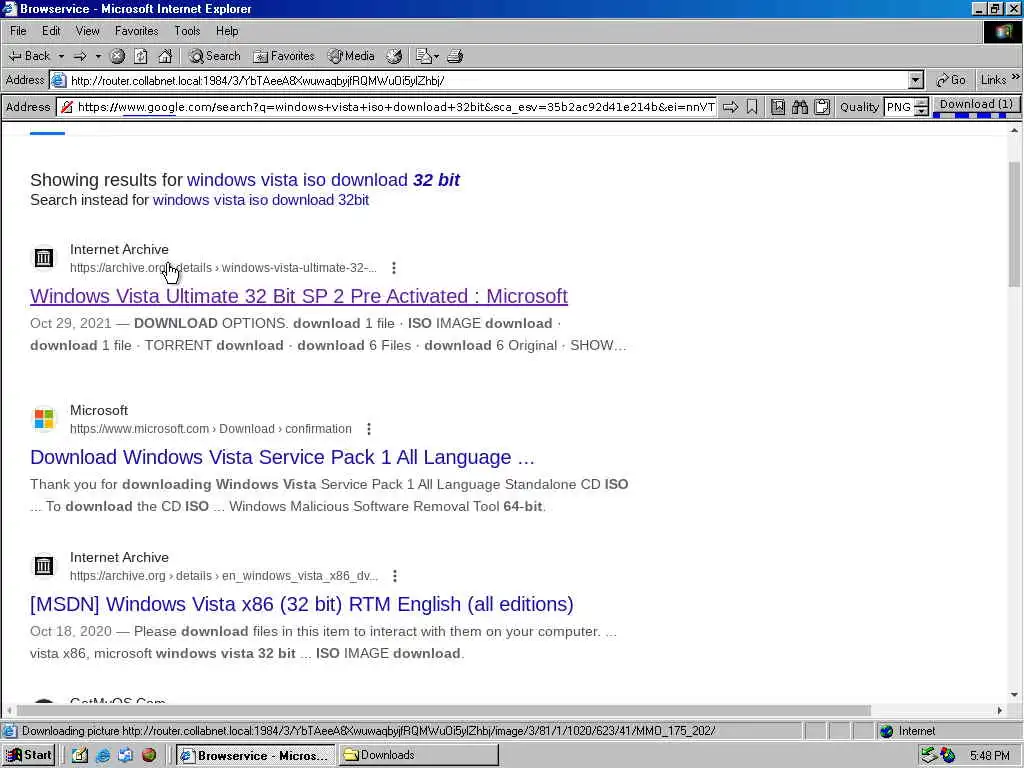Open 'Download Windows Vista Service Pack 1' result

click(x=282, y=457)
